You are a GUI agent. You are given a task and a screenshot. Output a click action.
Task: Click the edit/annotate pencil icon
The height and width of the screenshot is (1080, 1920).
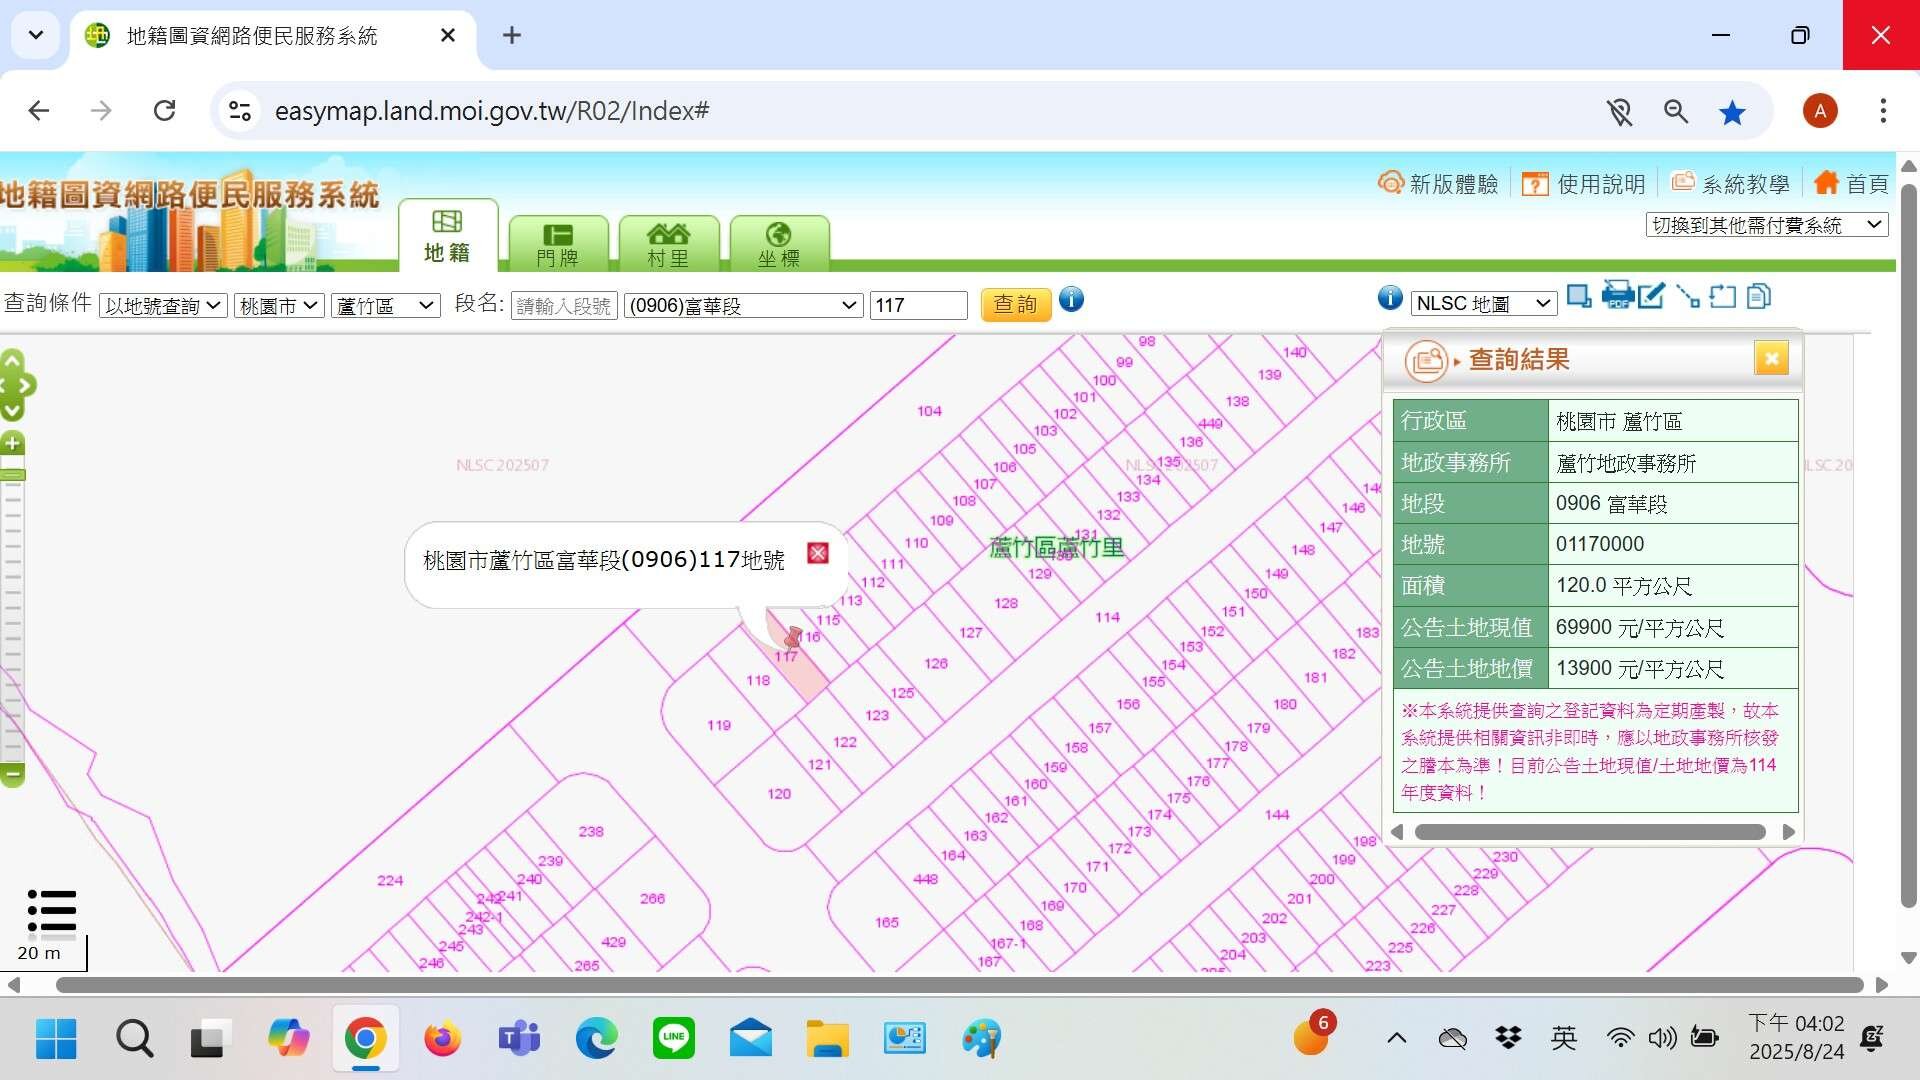(x=1651, y=296)
